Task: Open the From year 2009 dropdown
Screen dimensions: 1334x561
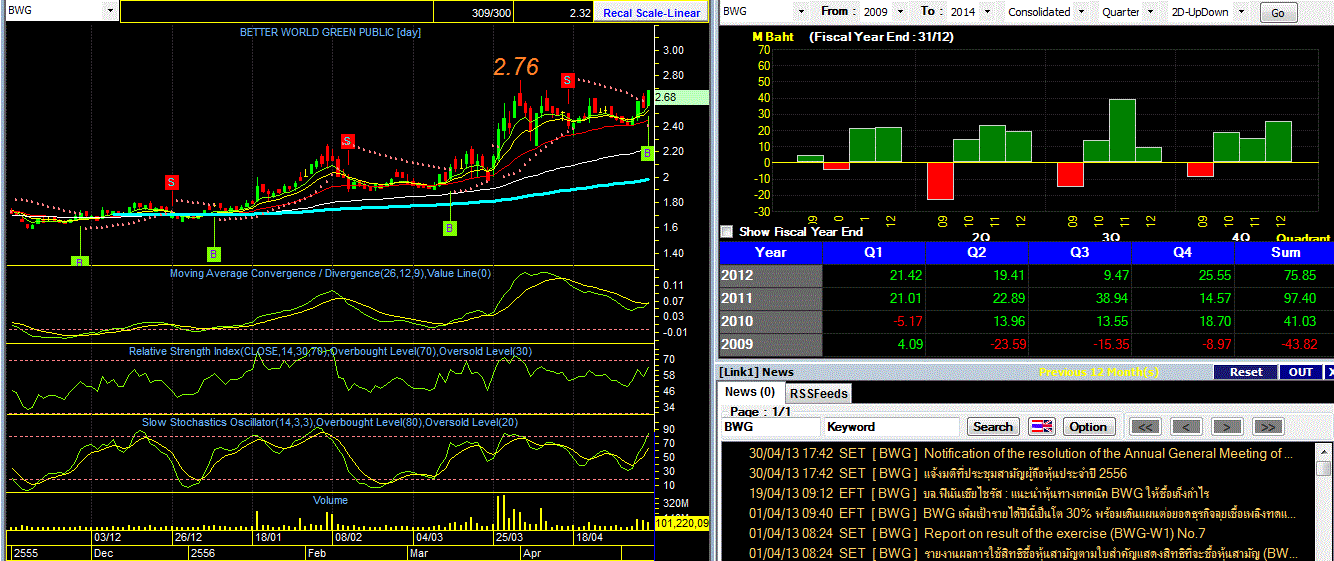Action: click(901, 12)
